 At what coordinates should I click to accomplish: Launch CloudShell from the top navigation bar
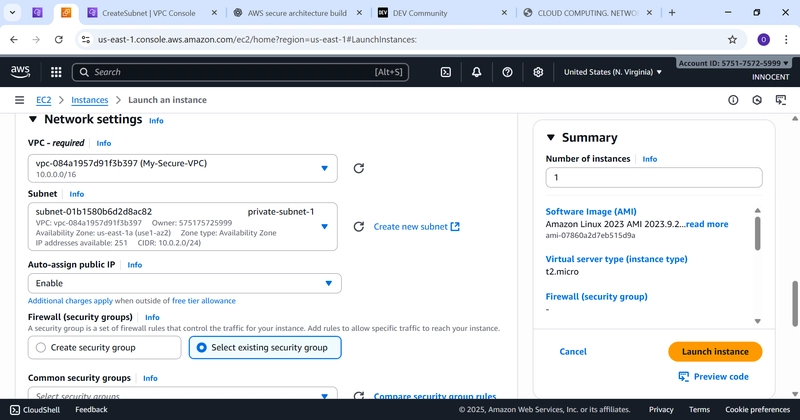coord(445,72)
